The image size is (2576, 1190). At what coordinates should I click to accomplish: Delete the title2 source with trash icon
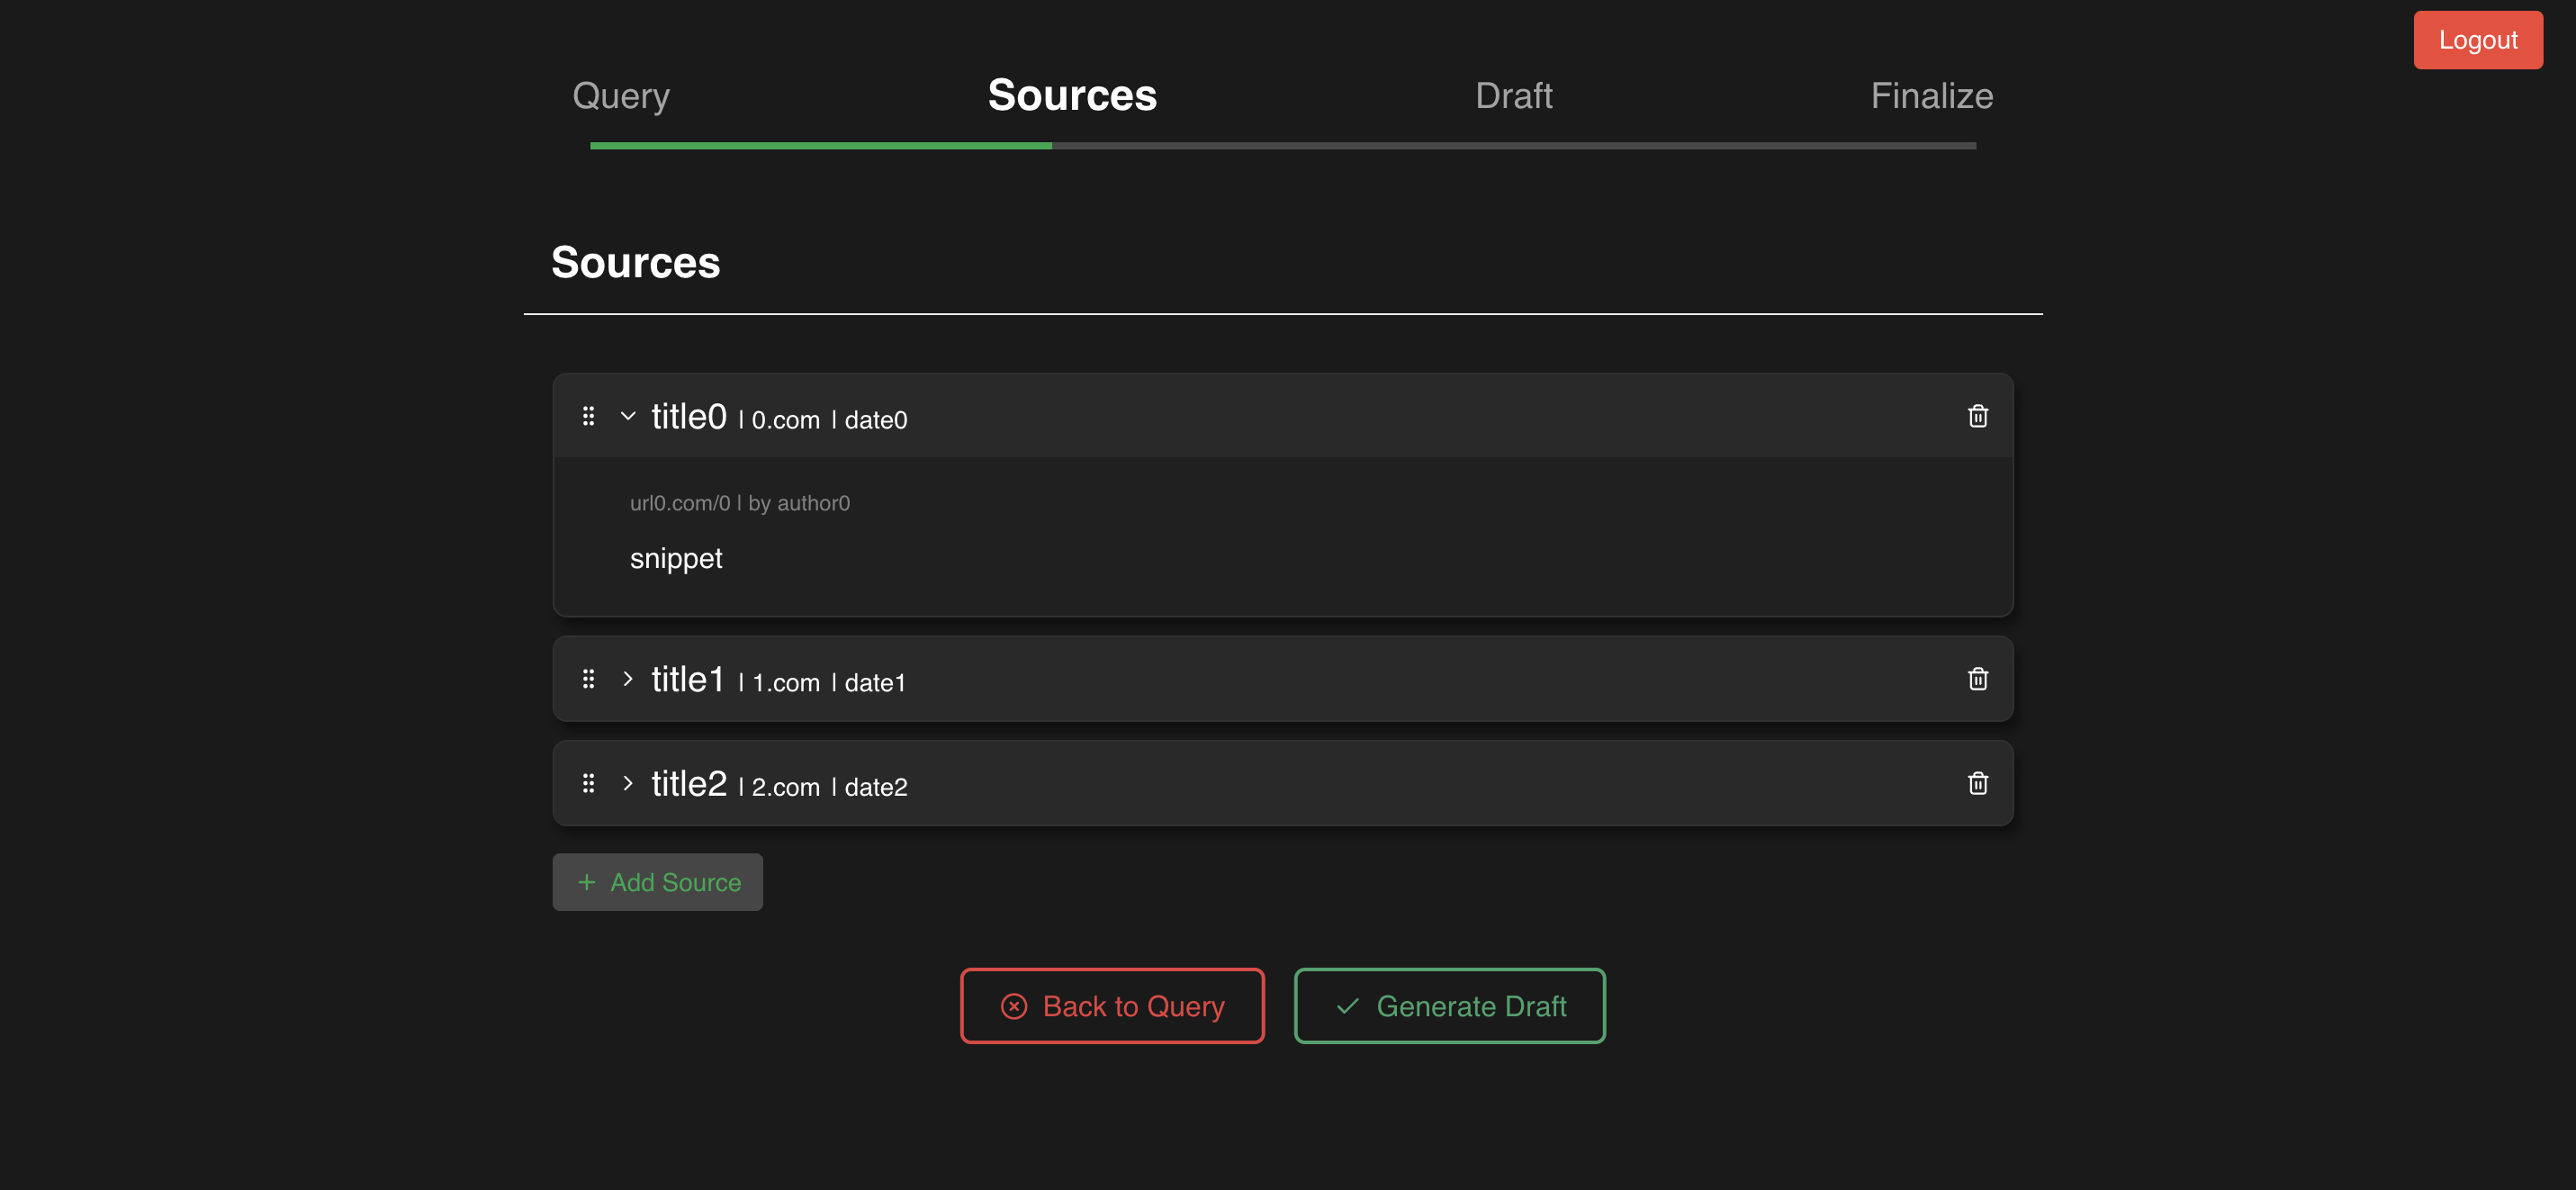(x=1977, y=783)
